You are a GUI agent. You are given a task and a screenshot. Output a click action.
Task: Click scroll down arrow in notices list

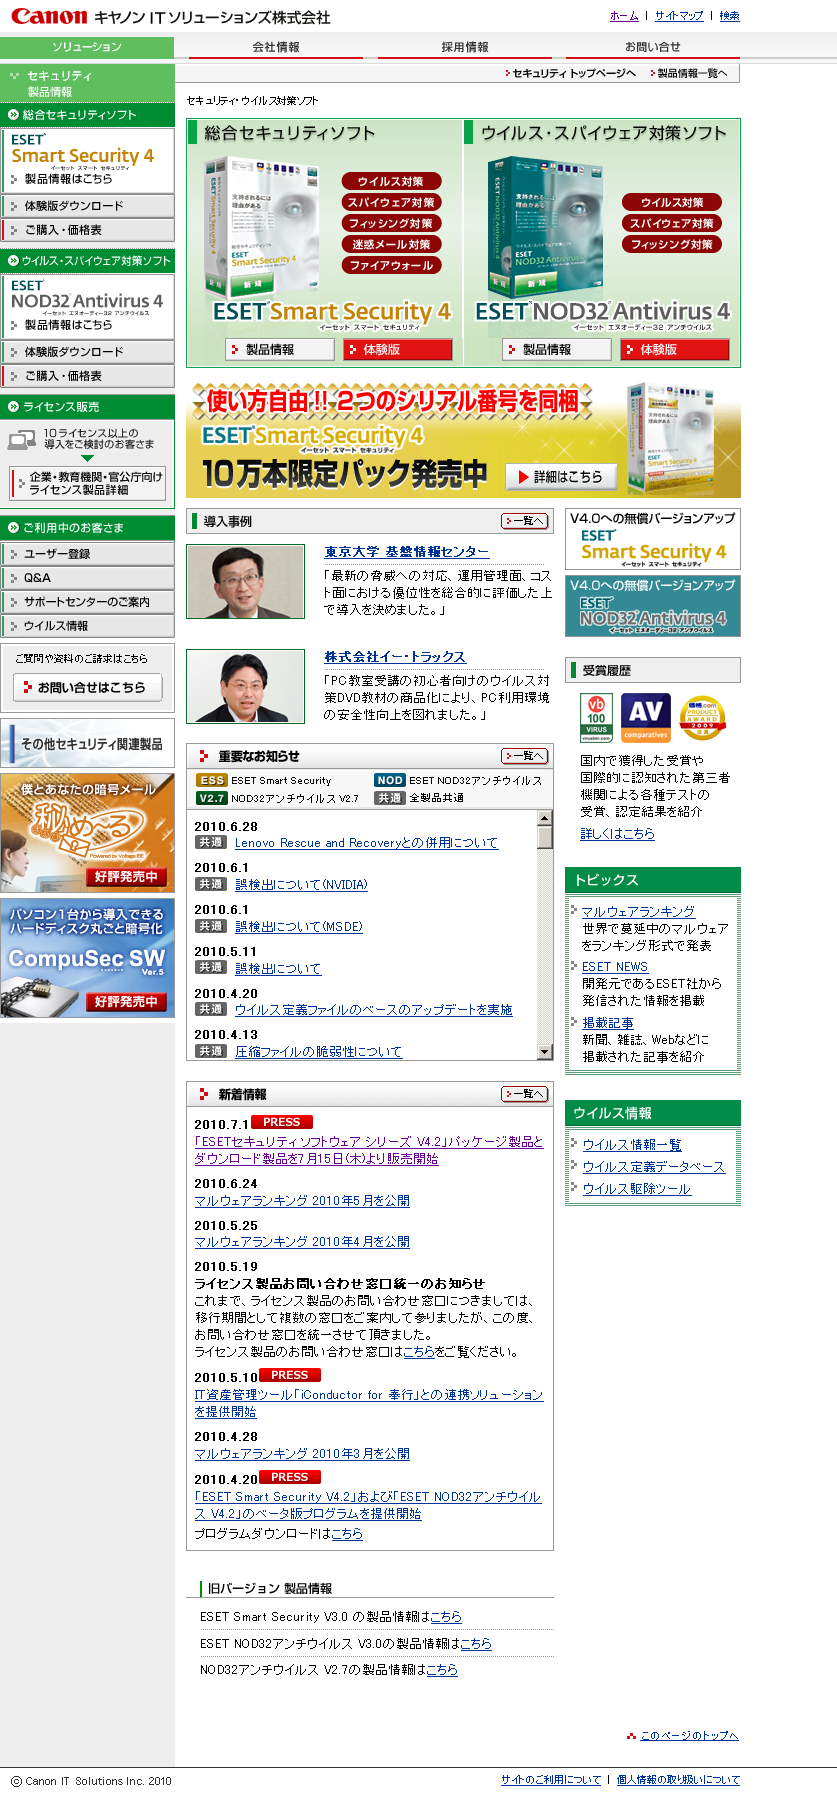pyautogui.click(x=545, y=1051)
